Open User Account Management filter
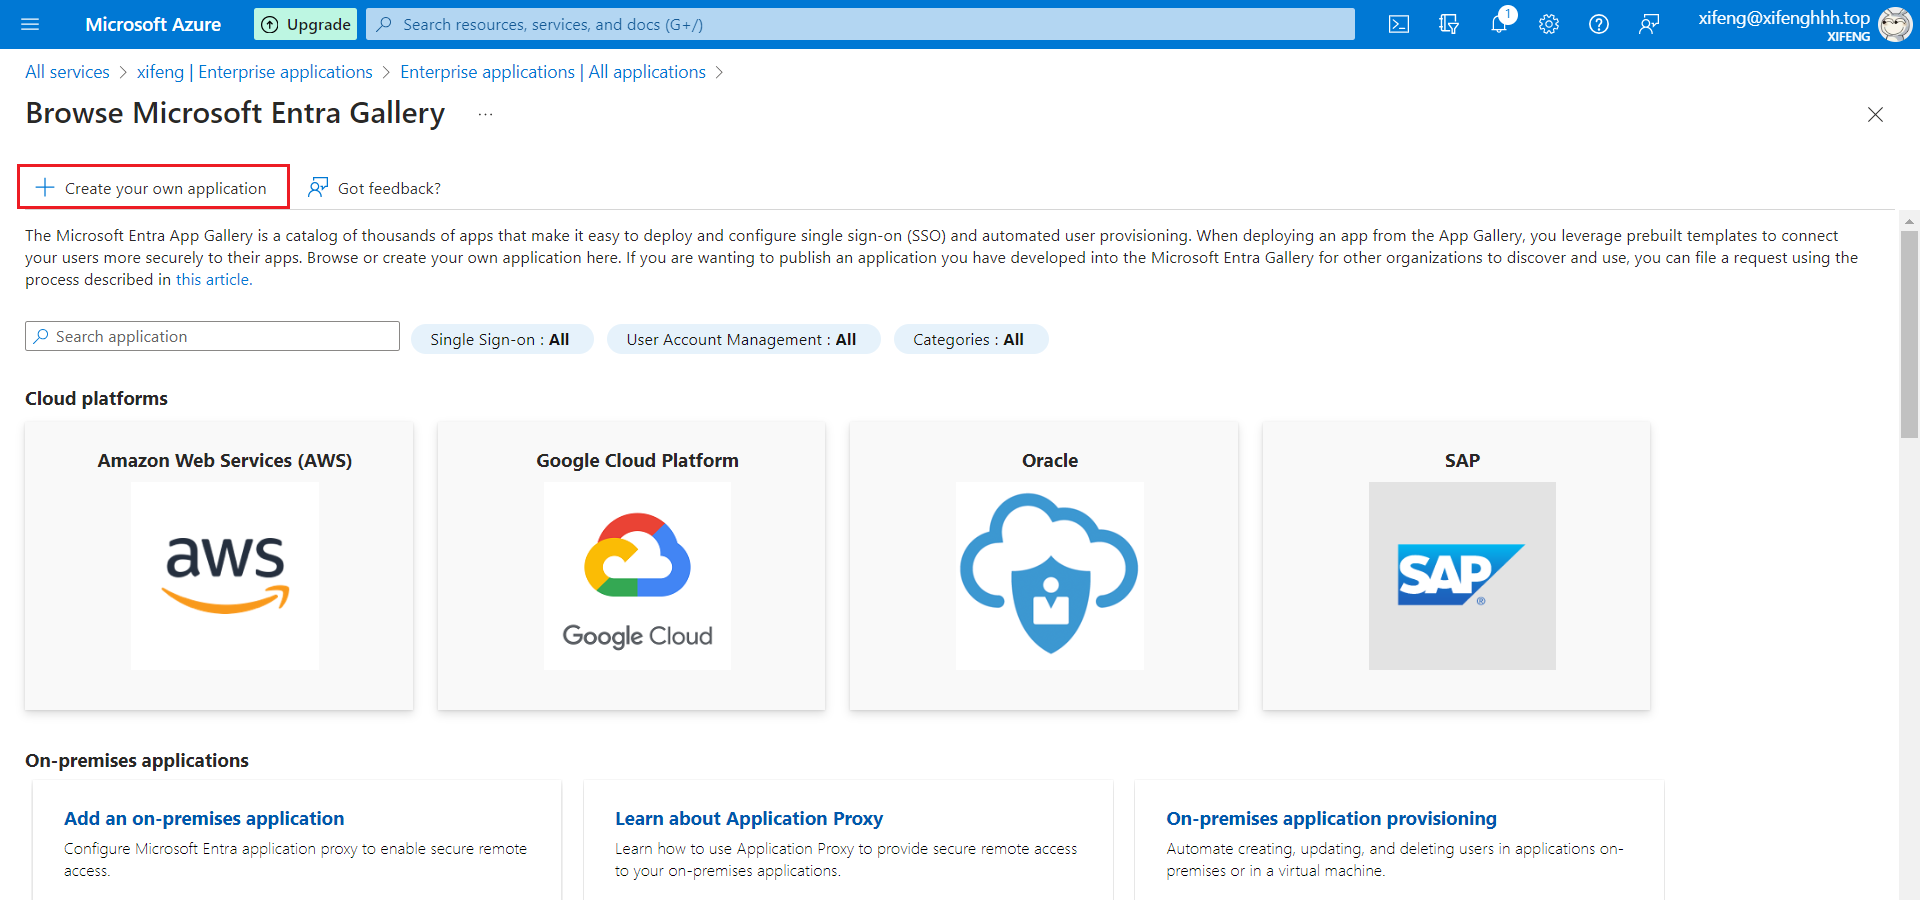This screenshot has height=900, width=1920. pyautogui.click(x=743, y=339)
